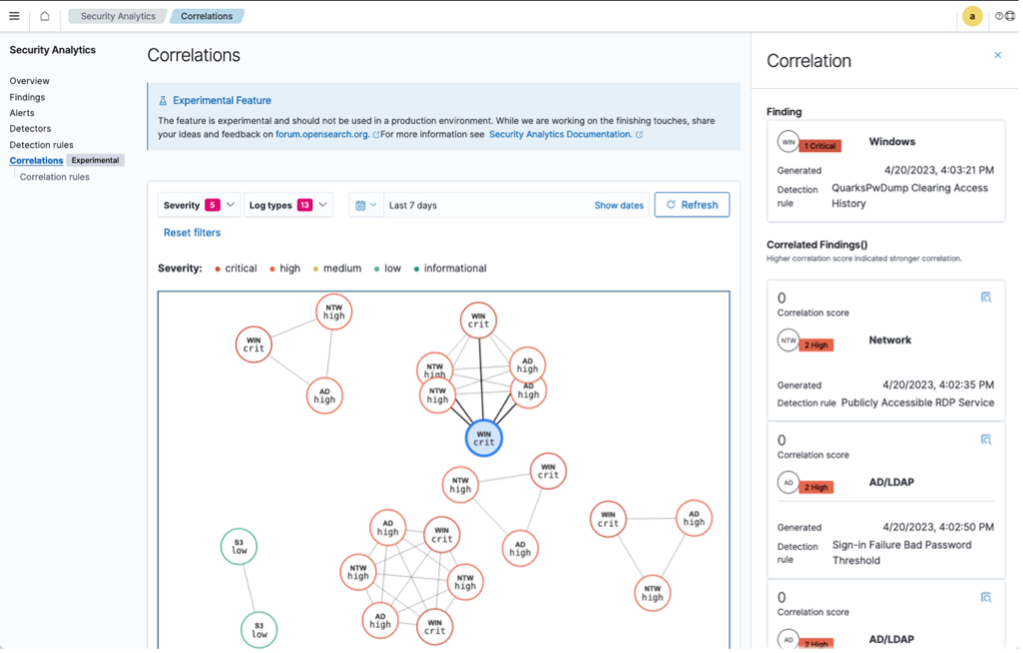
Task: Switch to the Correlations breadcrumb tab
Action: [207, 16]
